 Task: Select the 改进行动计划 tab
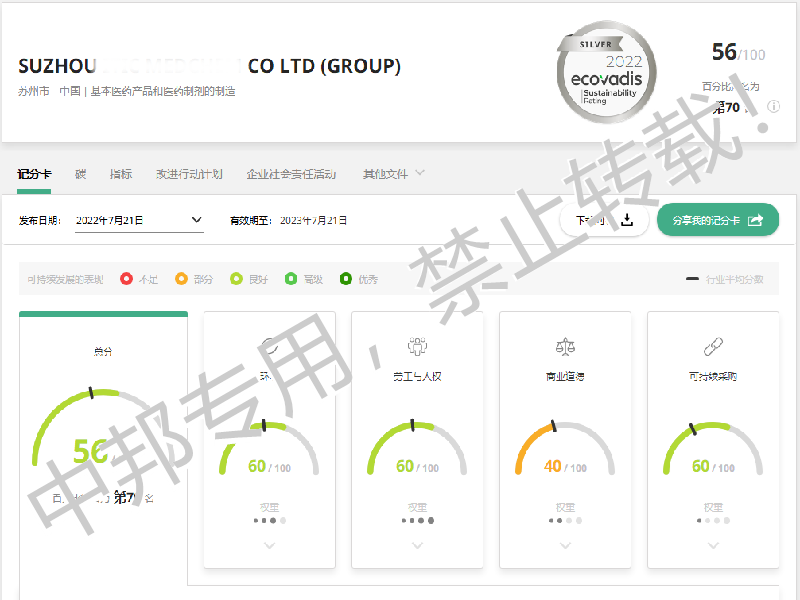coord(189,174)
